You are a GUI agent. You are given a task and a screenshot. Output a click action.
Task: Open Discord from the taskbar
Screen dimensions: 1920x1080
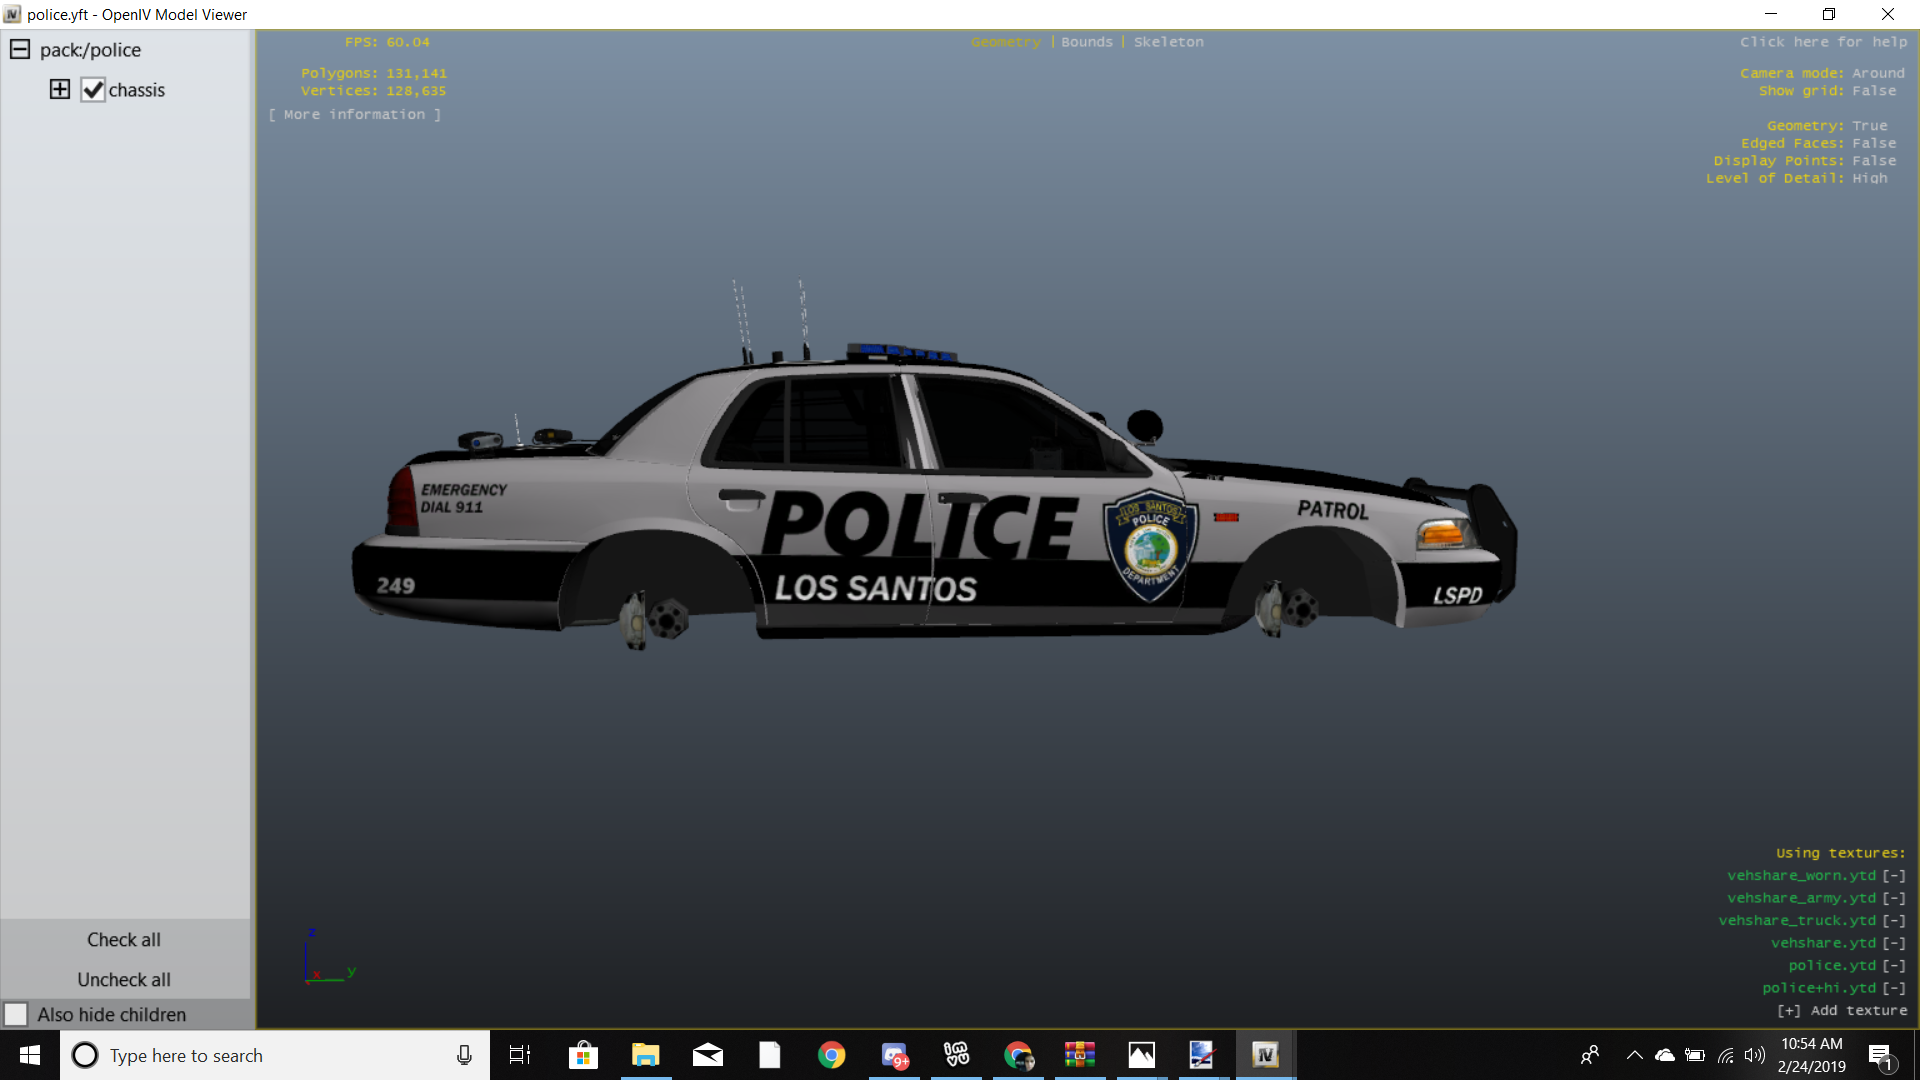click(894, 1055)
